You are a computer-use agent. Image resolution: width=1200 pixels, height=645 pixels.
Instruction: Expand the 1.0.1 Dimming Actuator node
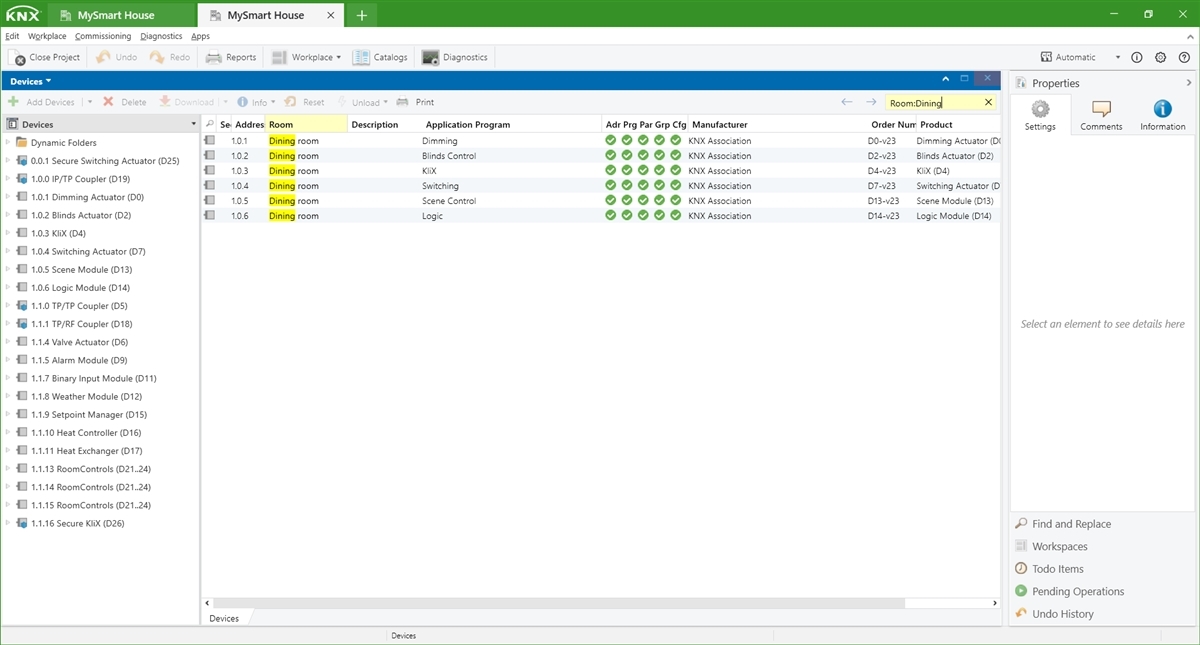tap(8, 197)
